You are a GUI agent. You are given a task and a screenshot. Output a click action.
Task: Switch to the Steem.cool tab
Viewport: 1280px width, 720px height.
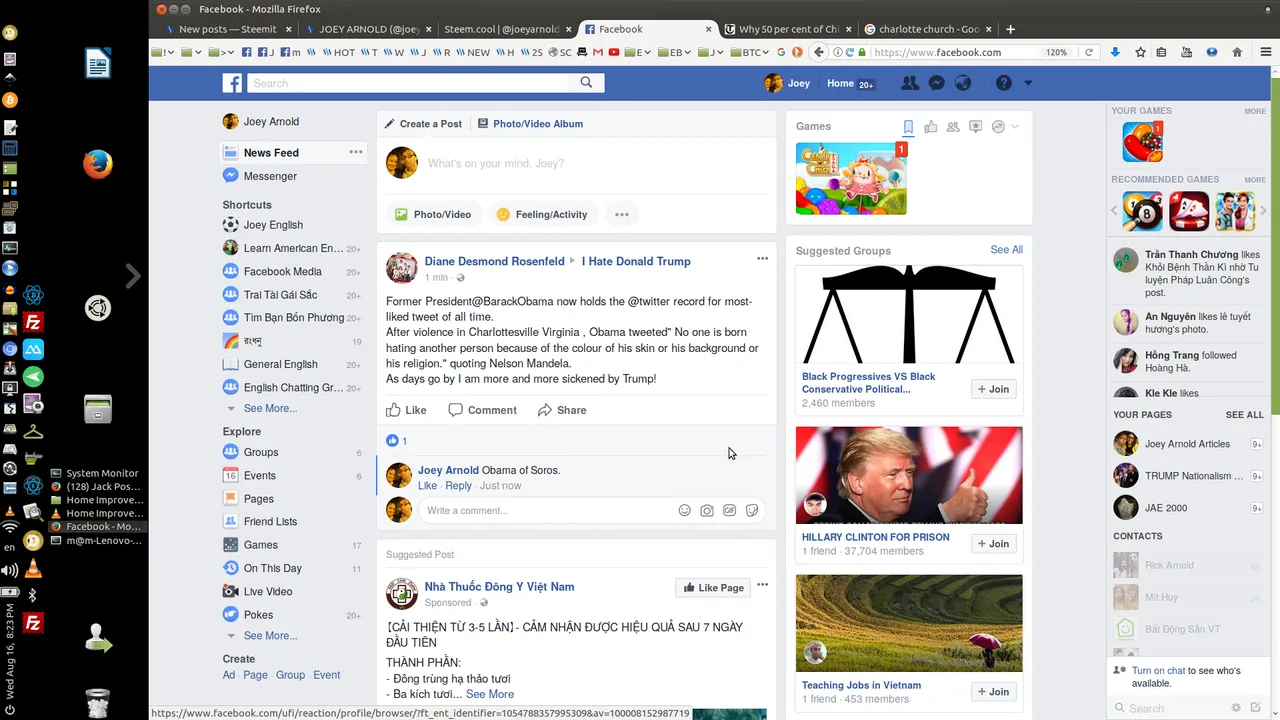click(x=506, y=29)
